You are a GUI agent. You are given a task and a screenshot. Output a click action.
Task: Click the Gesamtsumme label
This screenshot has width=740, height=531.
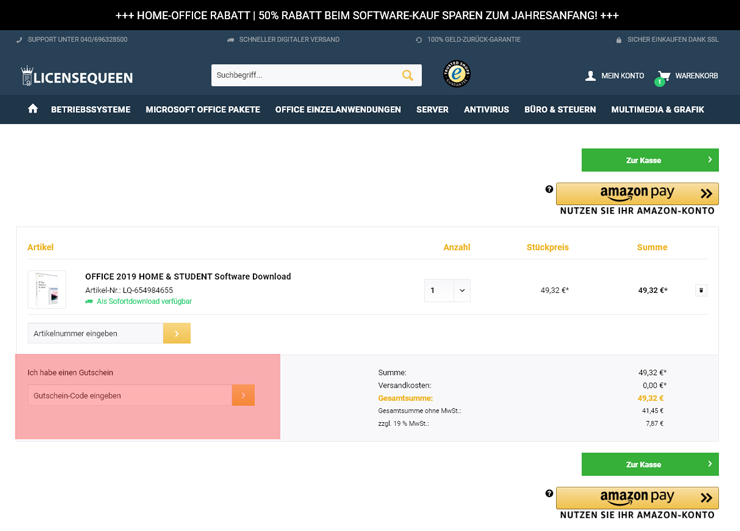click(x=405, y=398)
